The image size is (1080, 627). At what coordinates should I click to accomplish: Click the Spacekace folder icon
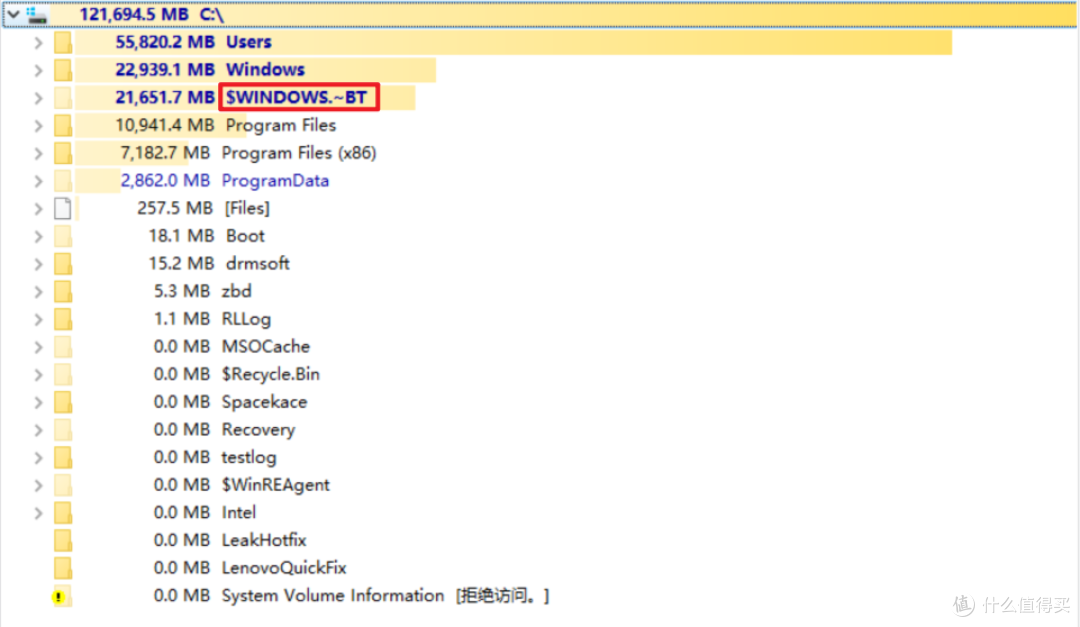click(63, 402)
